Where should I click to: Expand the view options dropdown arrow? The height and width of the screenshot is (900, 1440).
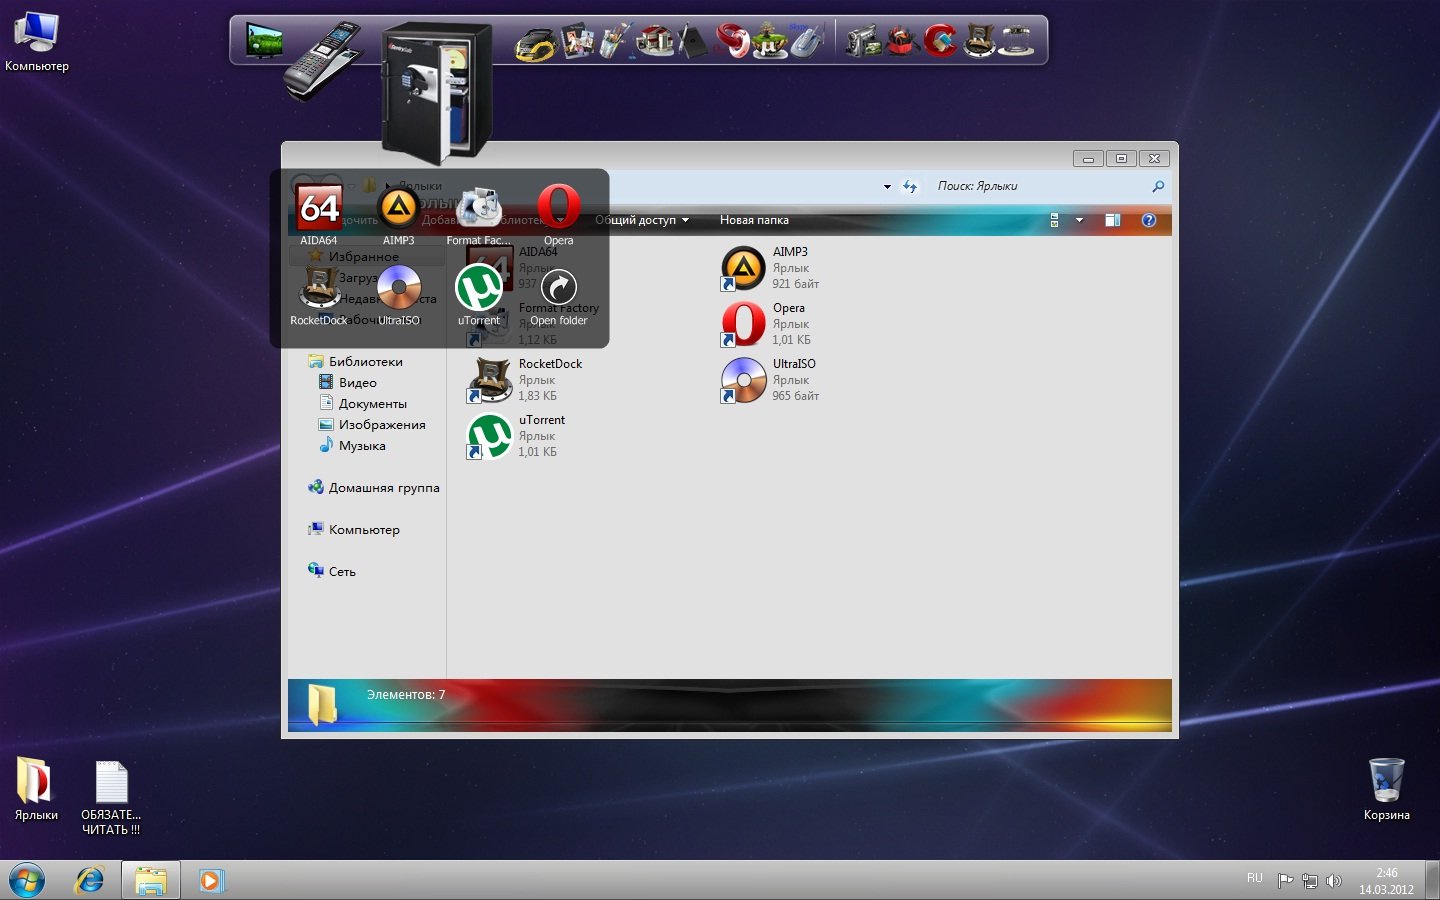tap(1079, 220)
